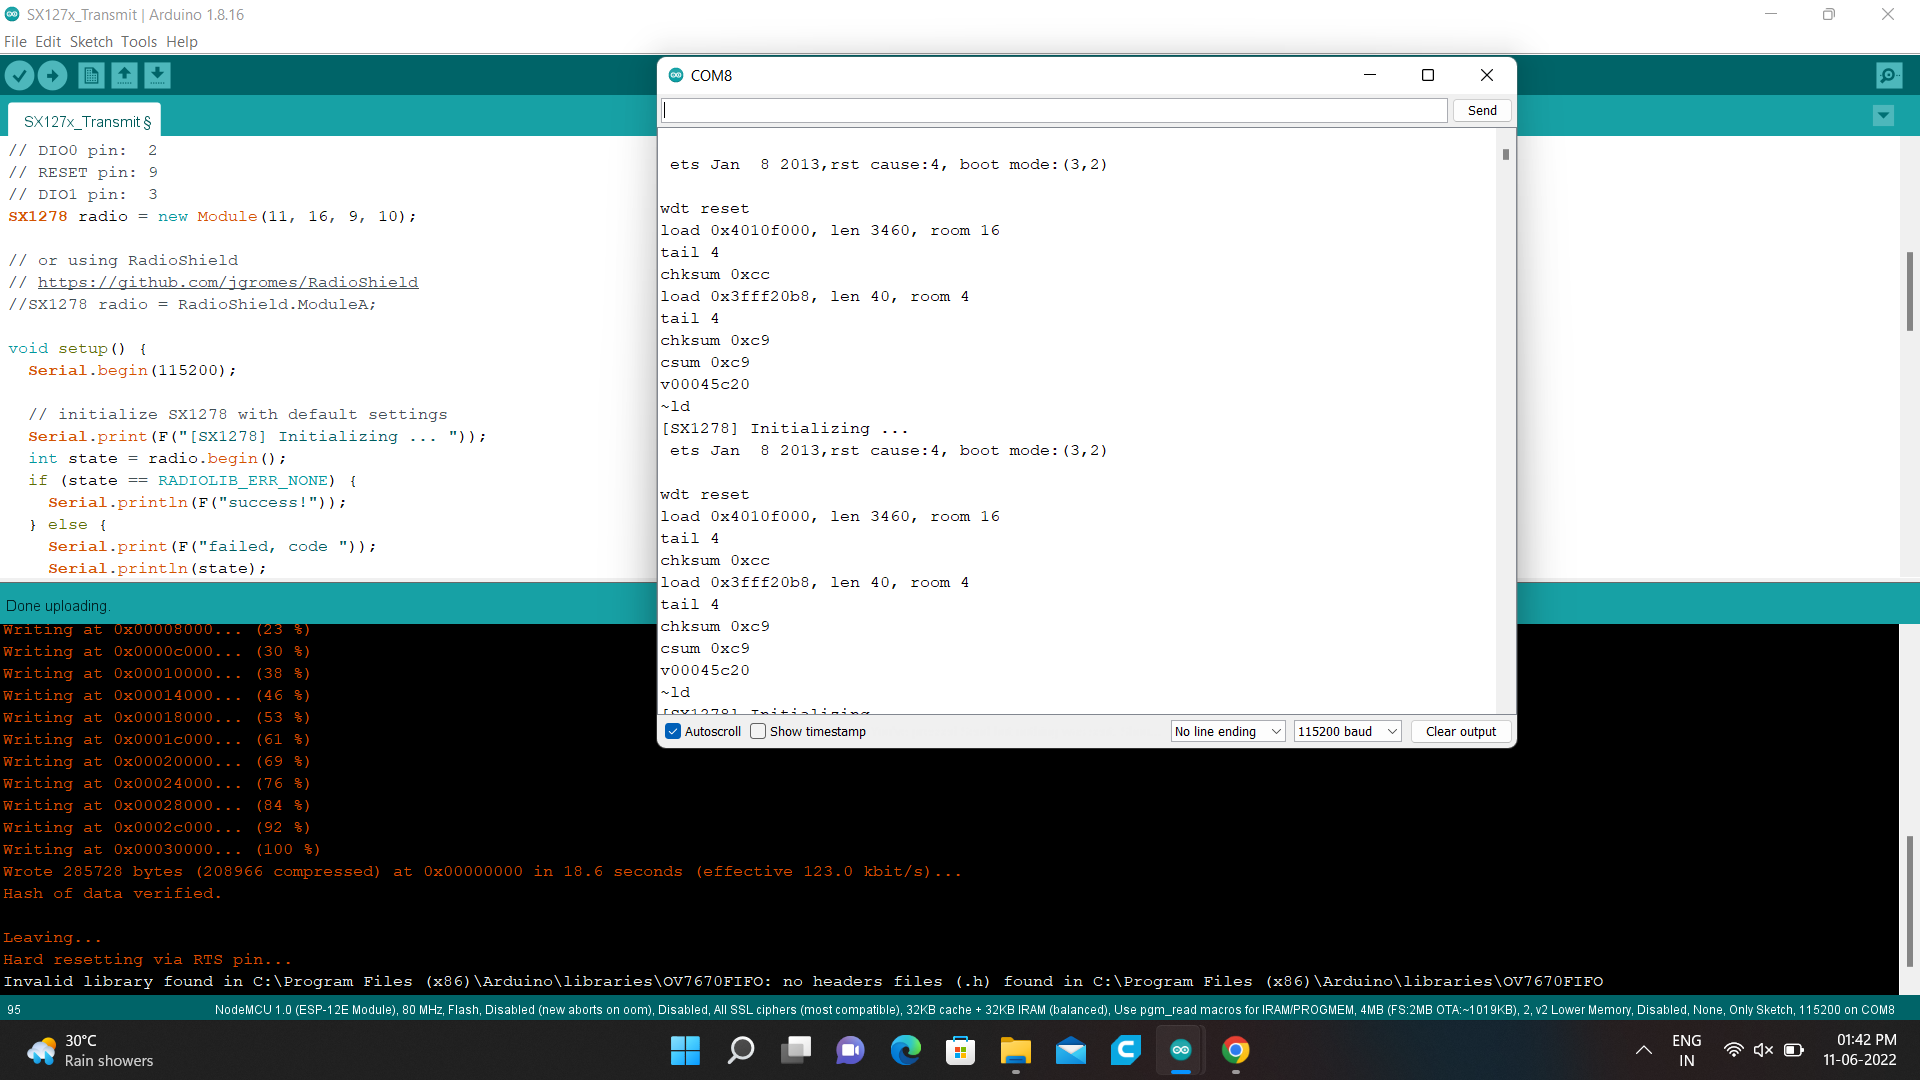
Task: Launch Google Chrome from the taskbar
Action: (x=1235, y=1050)
